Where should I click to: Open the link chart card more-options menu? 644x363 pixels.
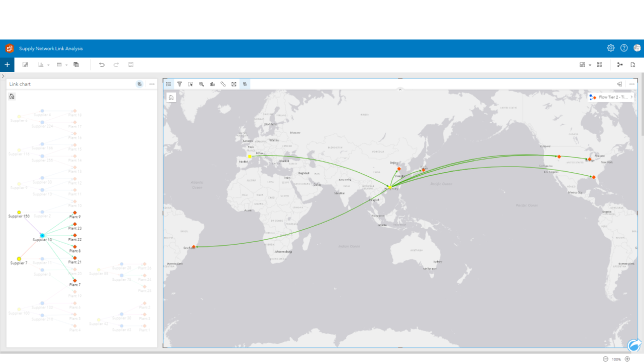[x=152, y=84]
